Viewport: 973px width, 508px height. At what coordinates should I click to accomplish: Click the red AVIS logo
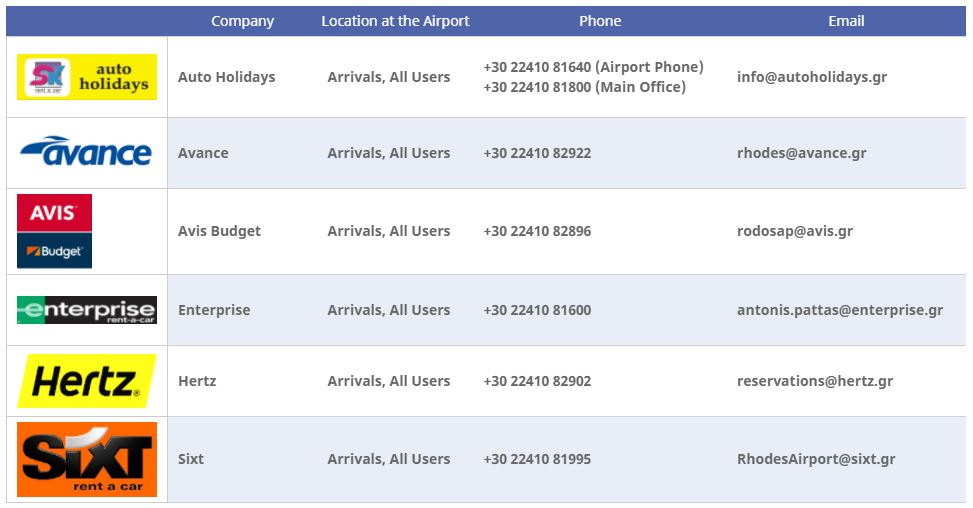(55, 213)
